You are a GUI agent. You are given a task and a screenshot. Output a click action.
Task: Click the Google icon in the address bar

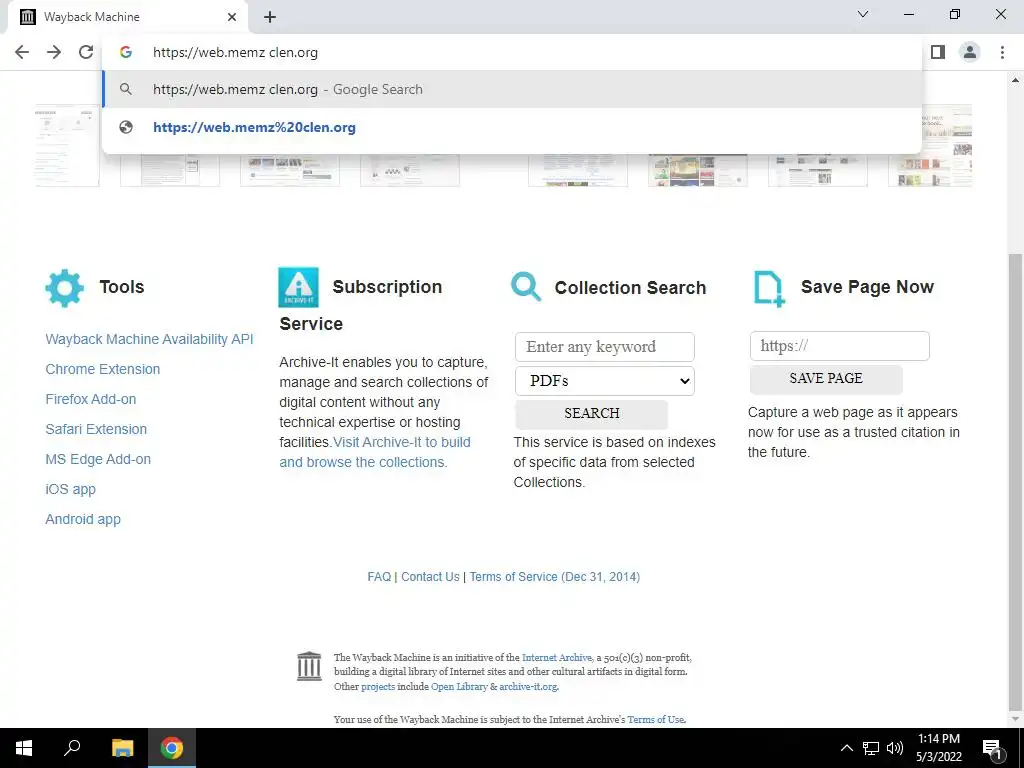coord(126,52)
